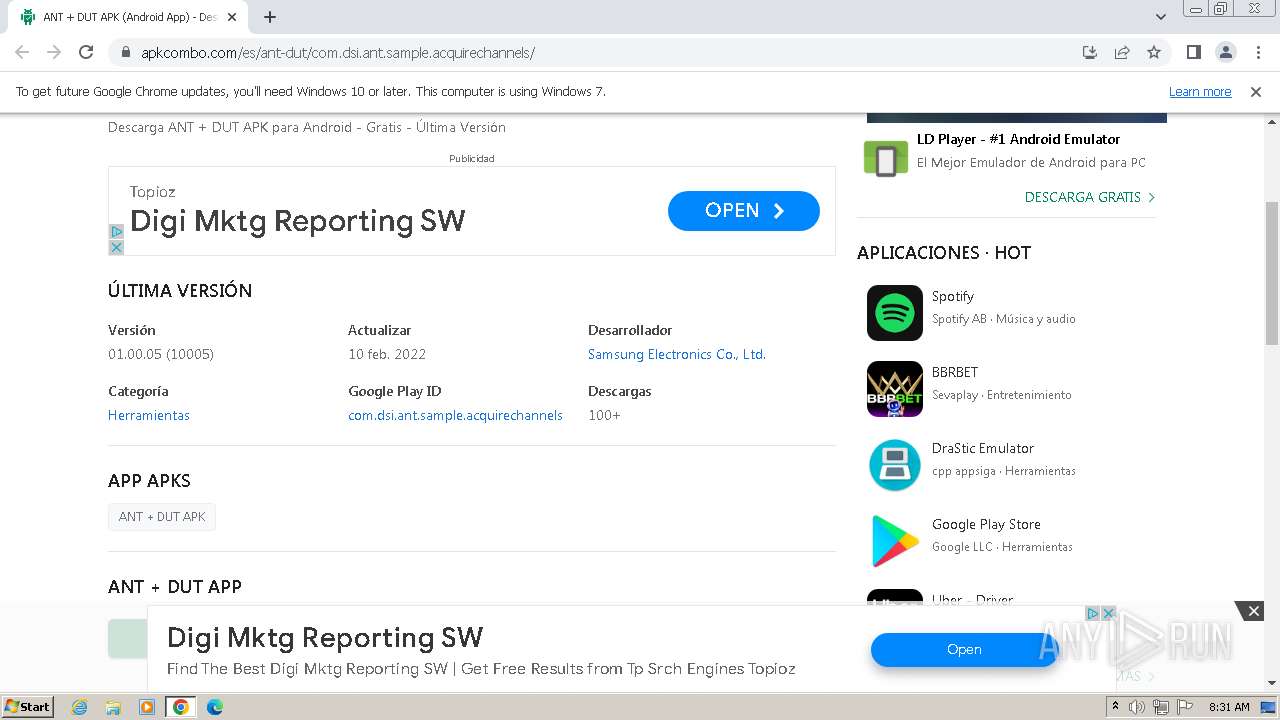Go back with the browser back arrow
1280x720 pixels.
coord(22,52)
